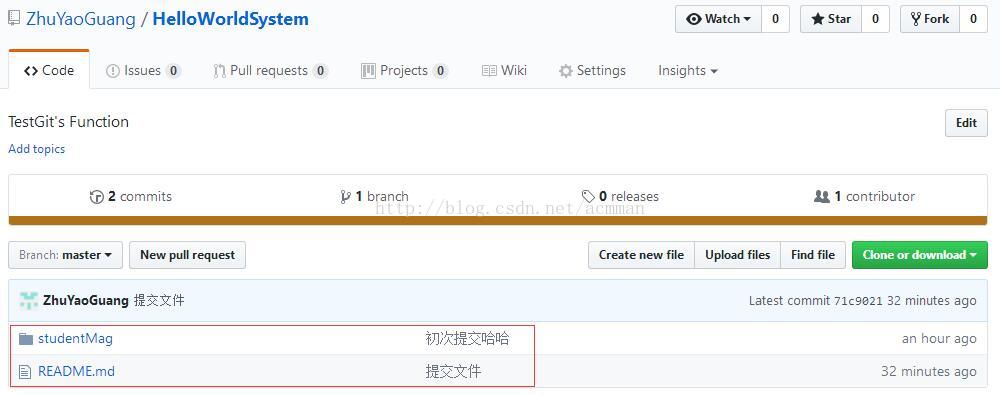Image resolution: width=1000 pixels, height=395 pixels.
Task: View the 1 branch list
Action: click(375, 197)
